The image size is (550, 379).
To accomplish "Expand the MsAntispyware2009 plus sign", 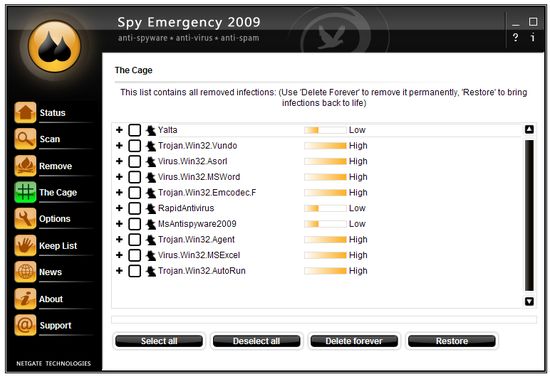I will coord(119,224).
